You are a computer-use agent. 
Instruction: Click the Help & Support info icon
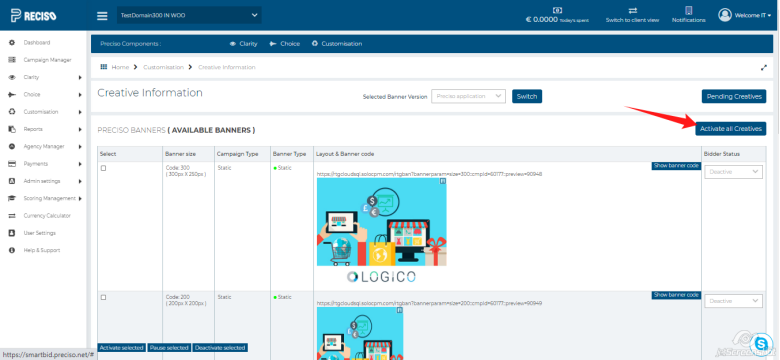[12, 250]
